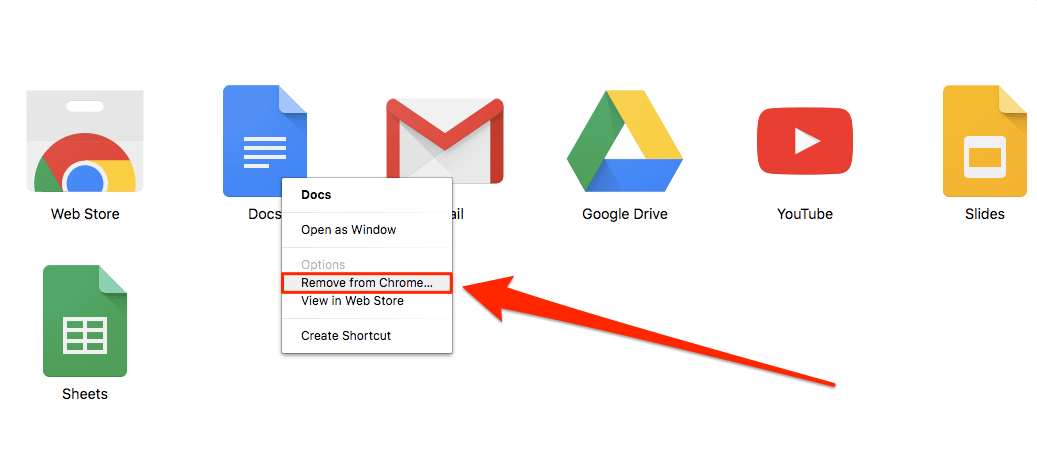Viewport: 1037px width, 476px height.
Task: Launch the Sheets app icon
Action: tap(85, 321)
